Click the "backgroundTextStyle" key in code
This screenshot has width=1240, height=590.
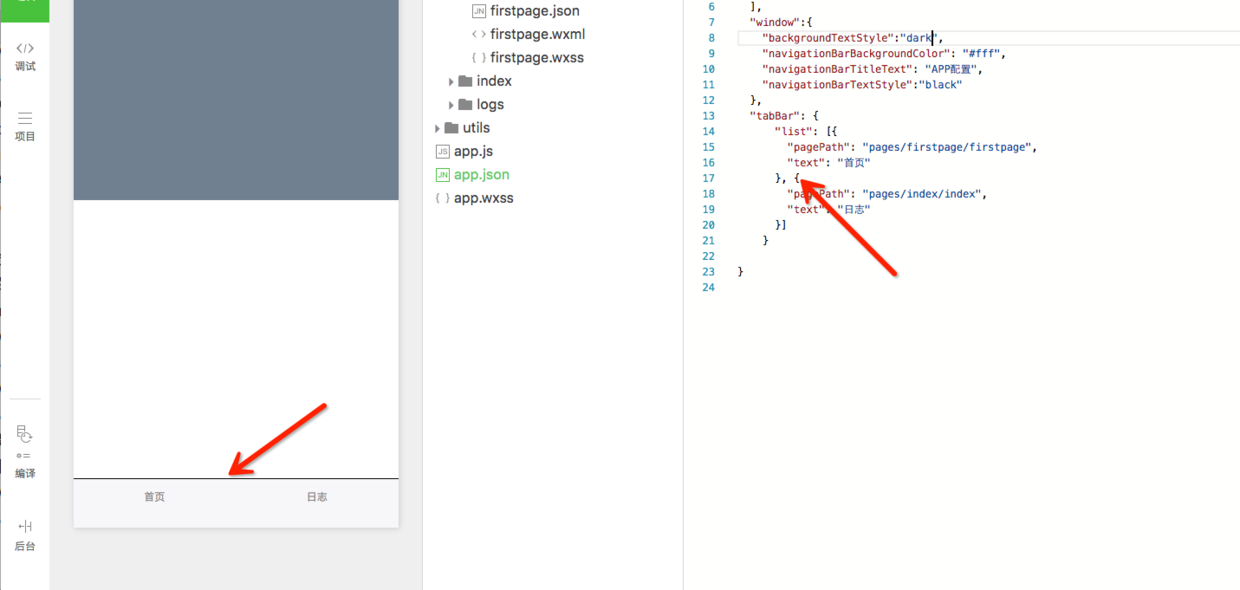tap(828, 38)
